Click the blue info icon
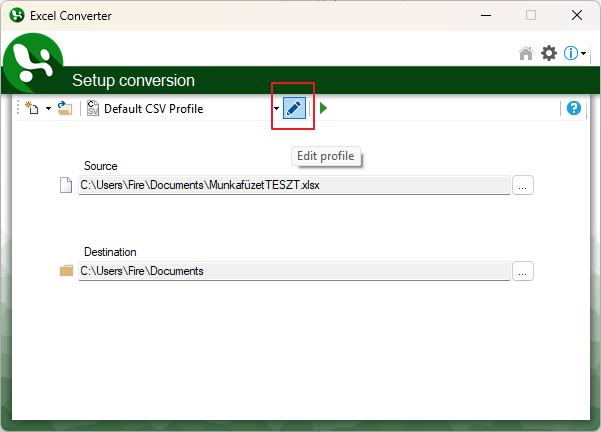 (x=570, y=53)
